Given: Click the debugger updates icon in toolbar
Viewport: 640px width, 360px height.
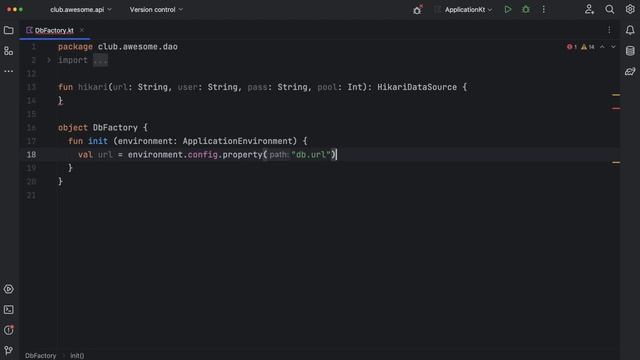Looking at the screenshot, I should tap(417, 10).
